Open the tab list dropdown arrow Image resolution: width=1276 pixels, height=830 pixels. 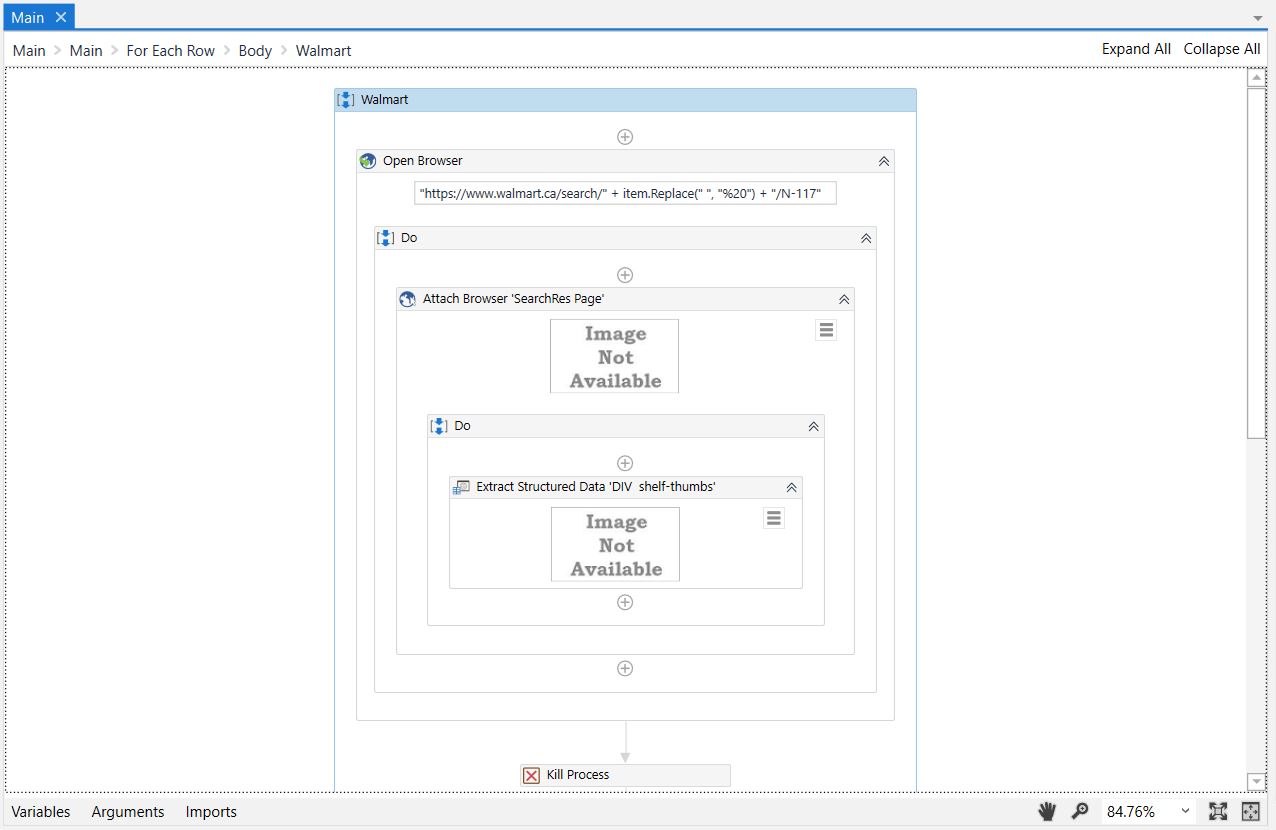click(x=1258, y=18)
